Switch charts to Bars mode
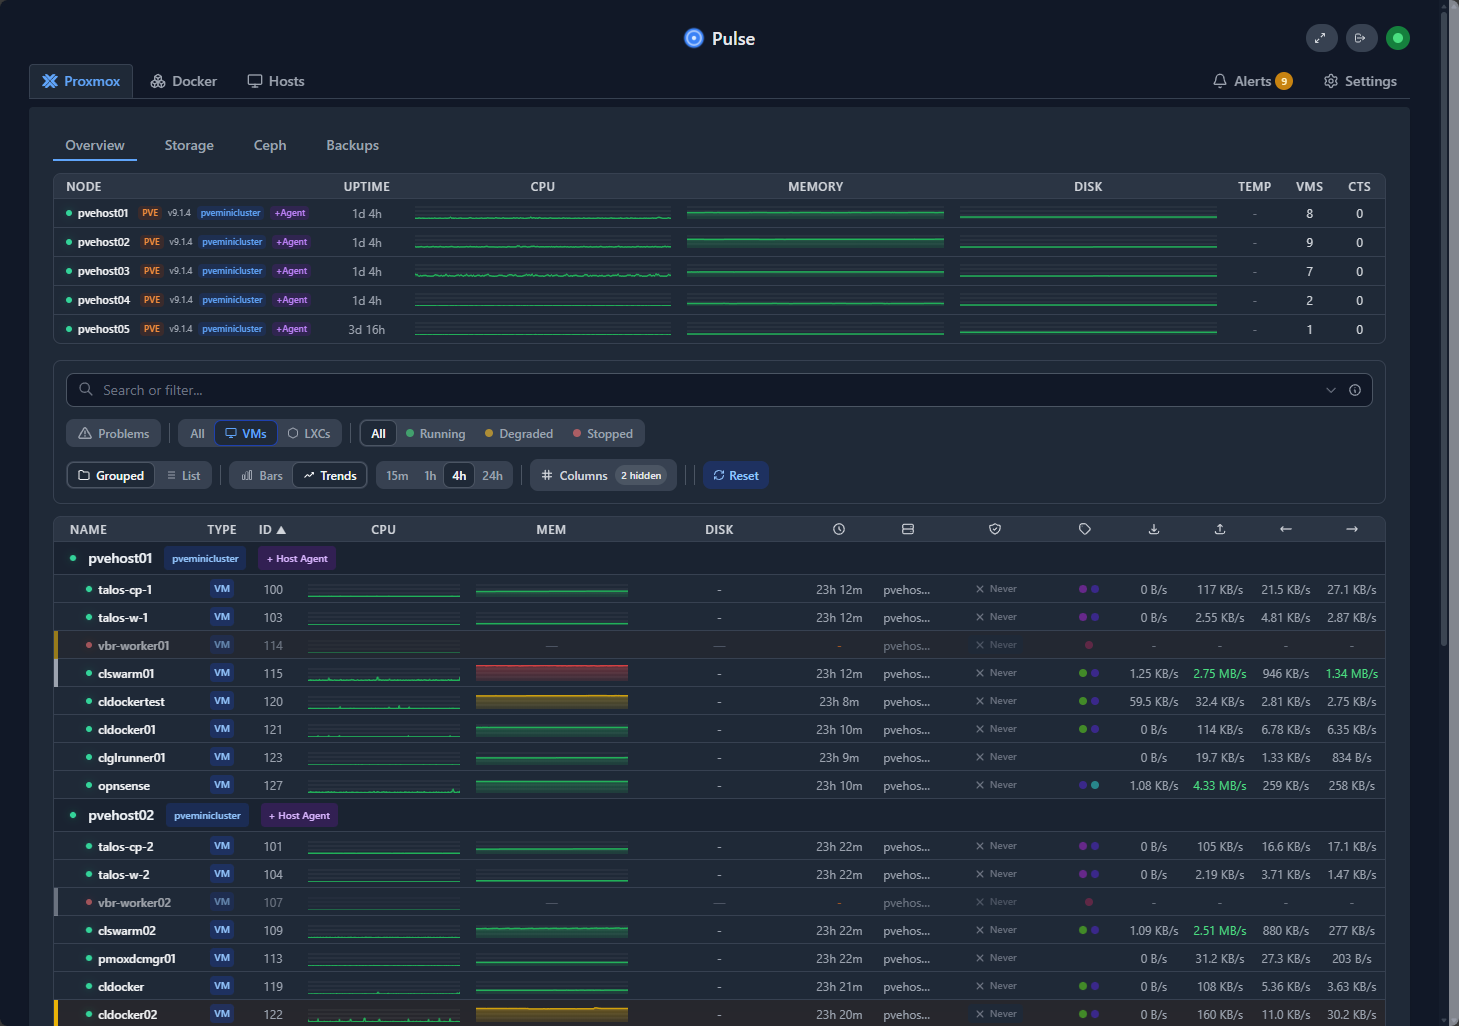The height and width of the screenshot is (1026, 1459). point(261,475)
